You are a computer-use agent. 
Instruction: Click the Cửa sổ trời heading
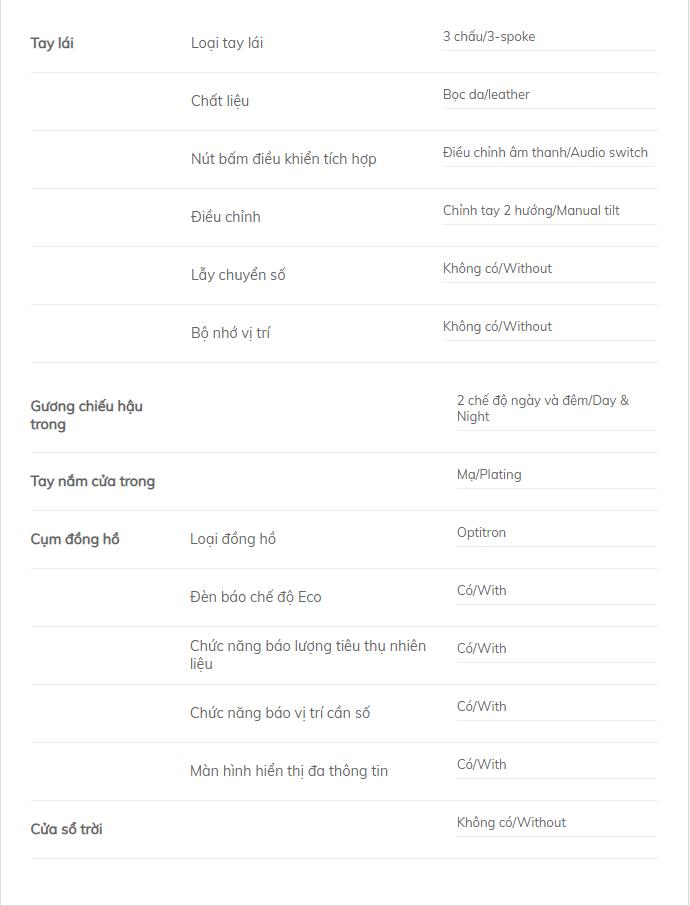coord(66,829)
